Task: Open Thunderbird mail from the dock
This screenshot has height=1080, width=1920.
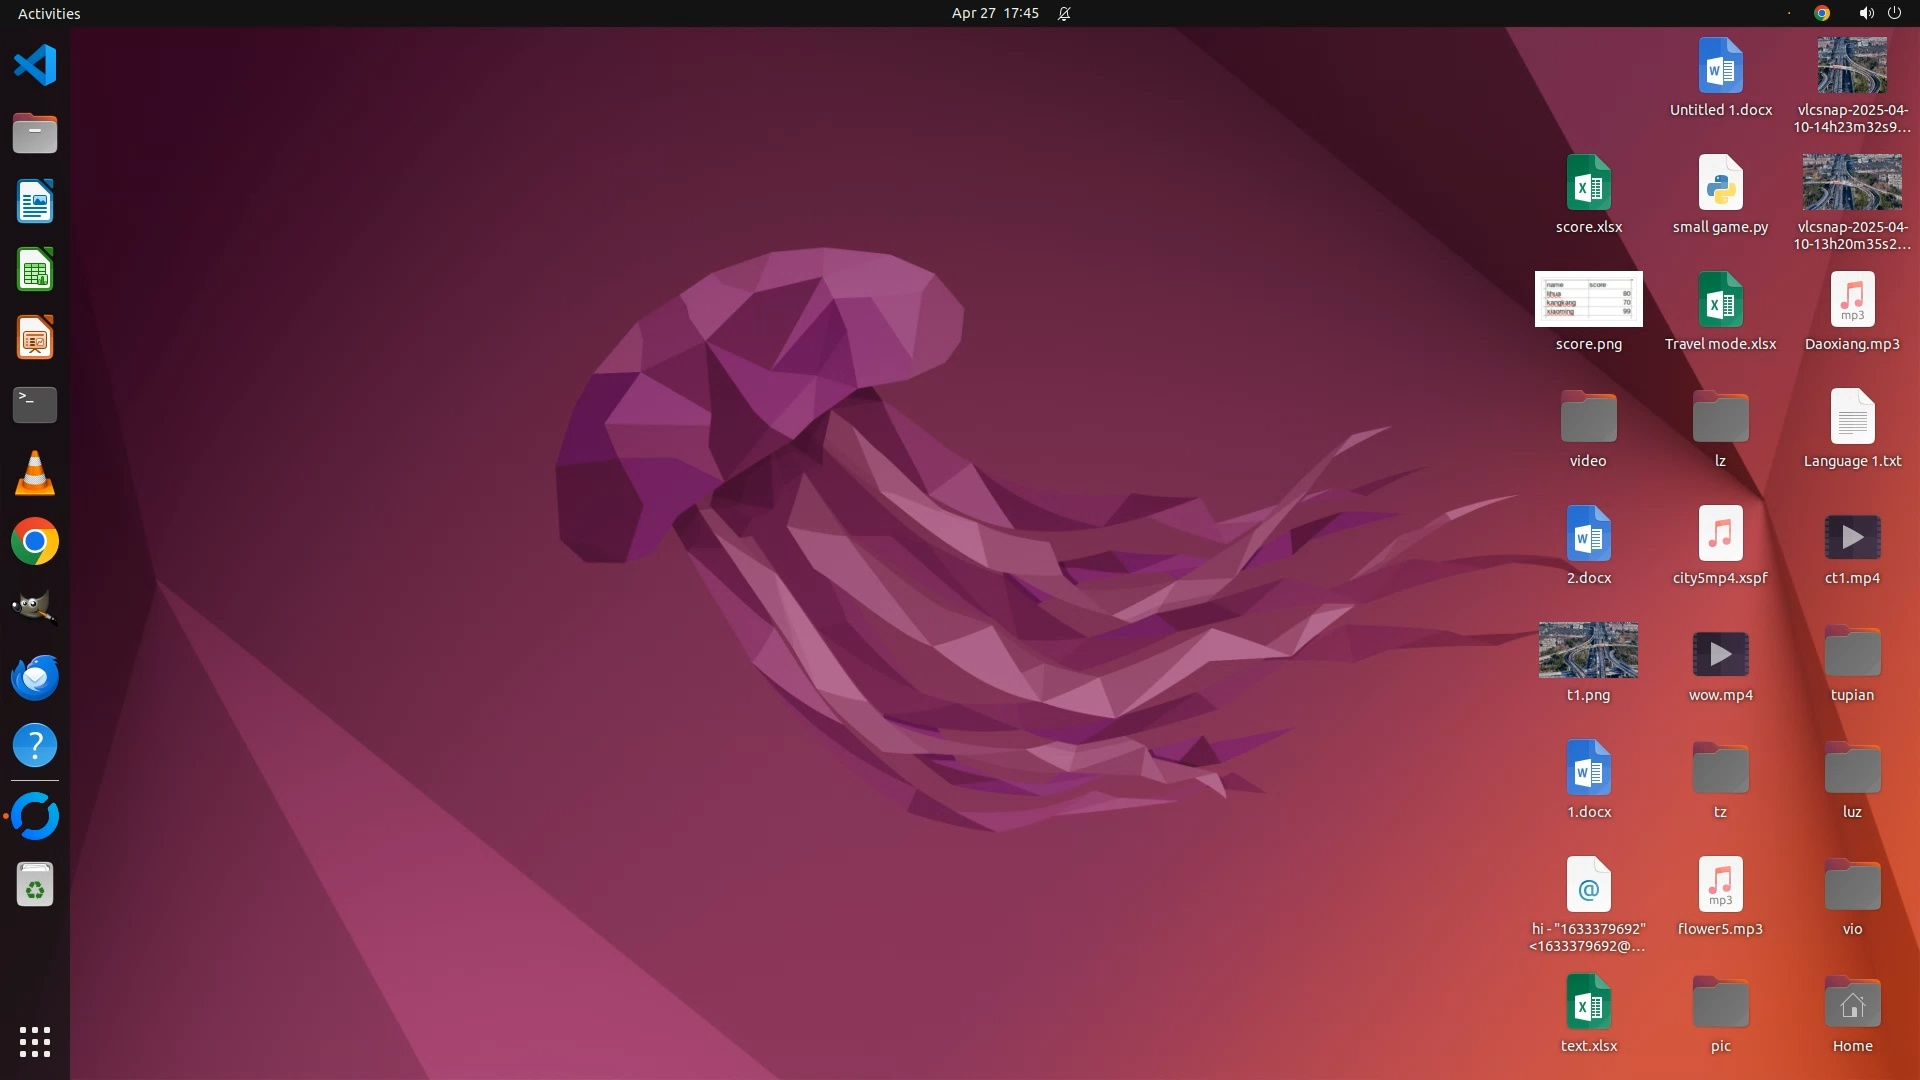Action: click(35, 677)
